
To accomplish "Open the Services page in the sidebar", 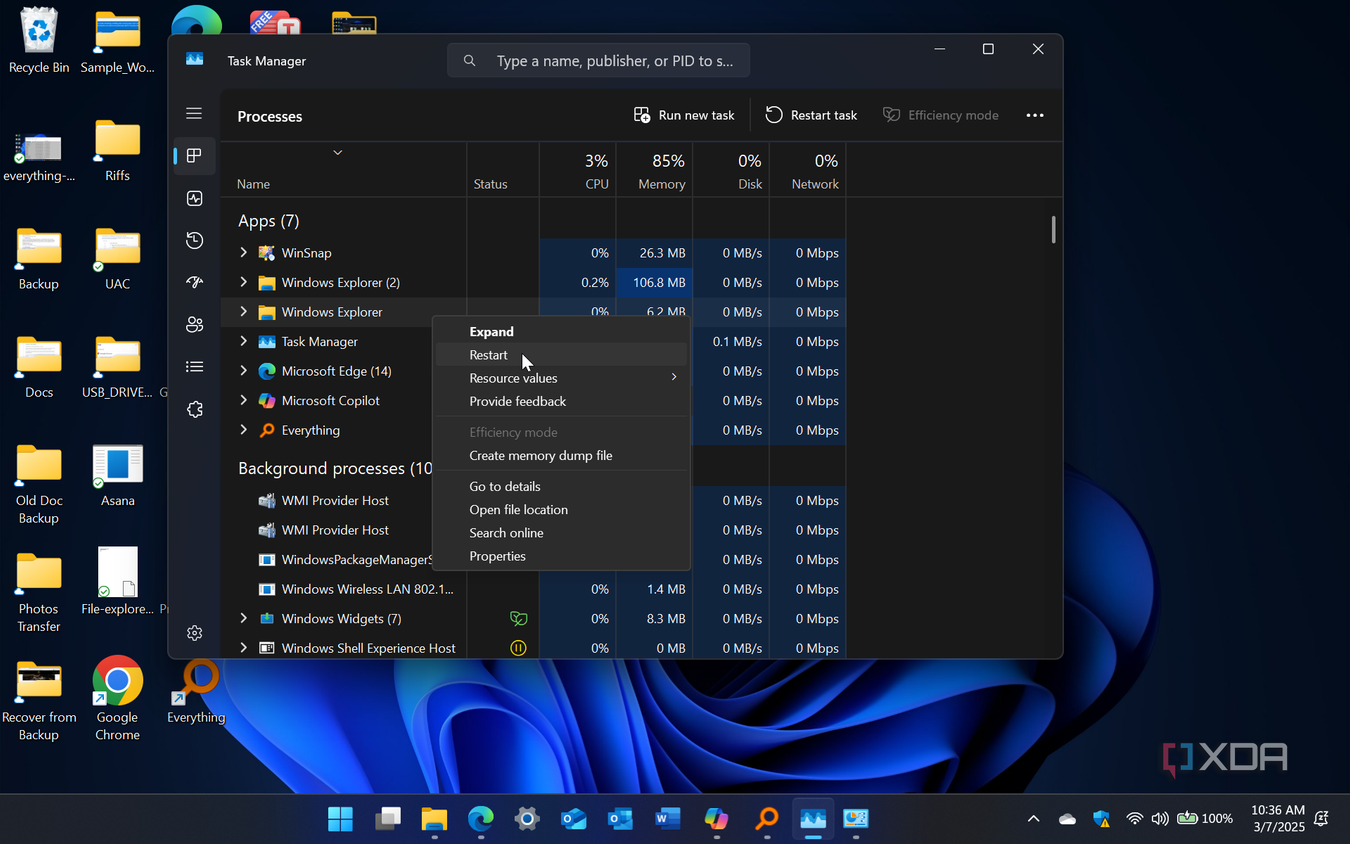I will click(194, 410).
